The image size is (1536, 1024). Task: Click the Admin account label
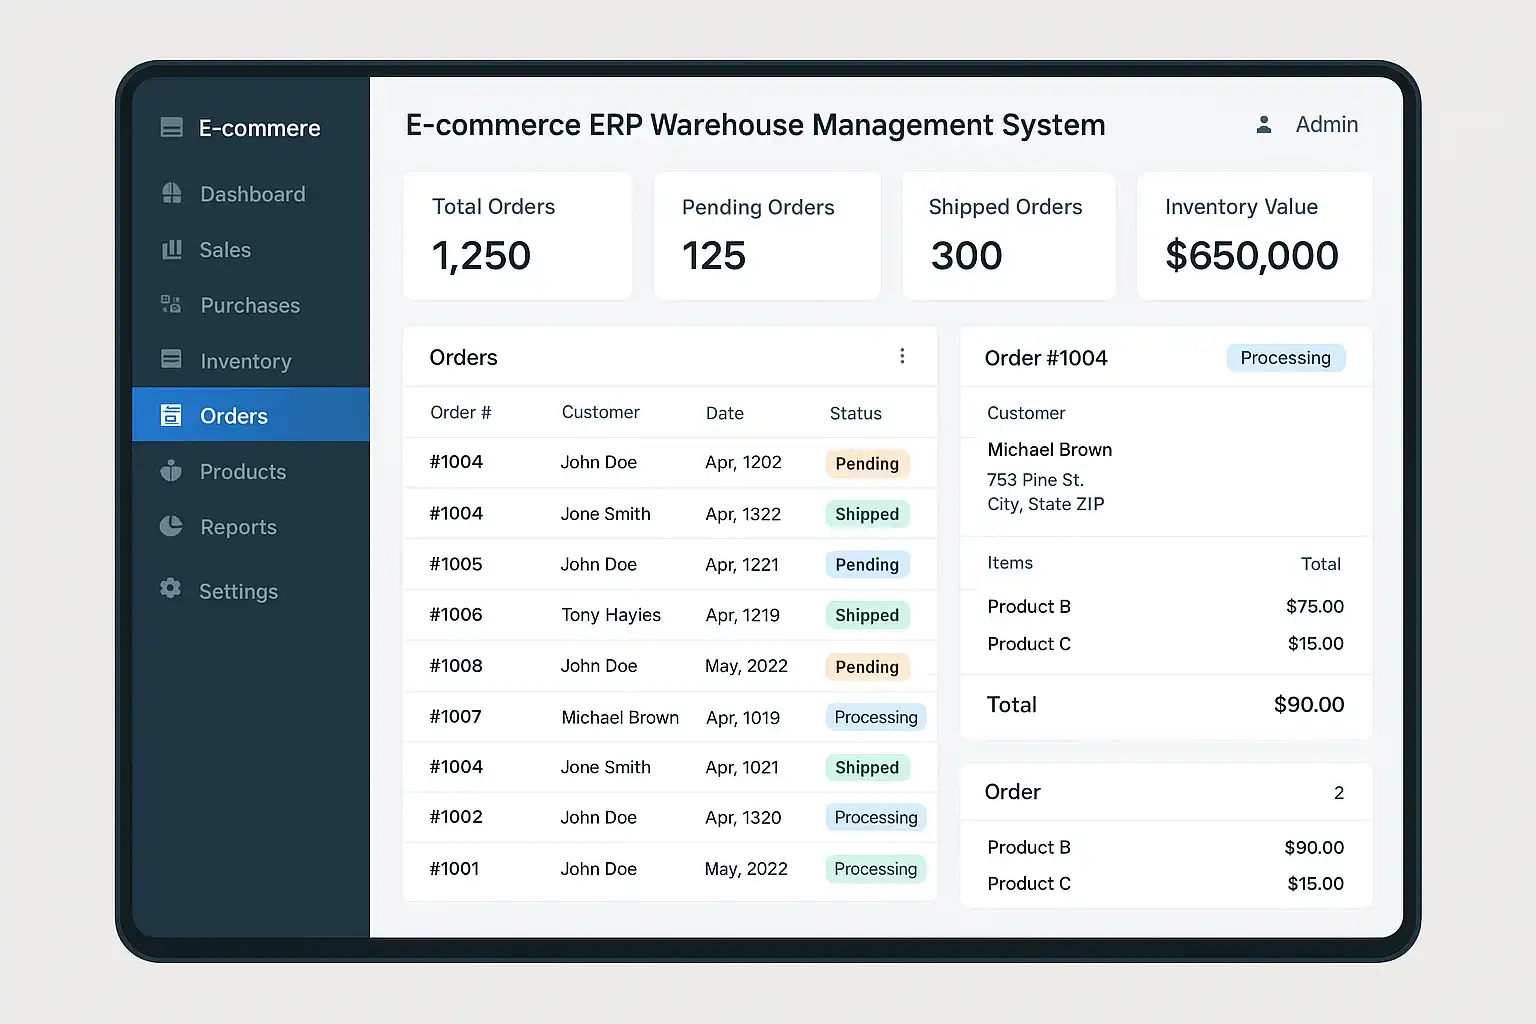[1326, 125]
